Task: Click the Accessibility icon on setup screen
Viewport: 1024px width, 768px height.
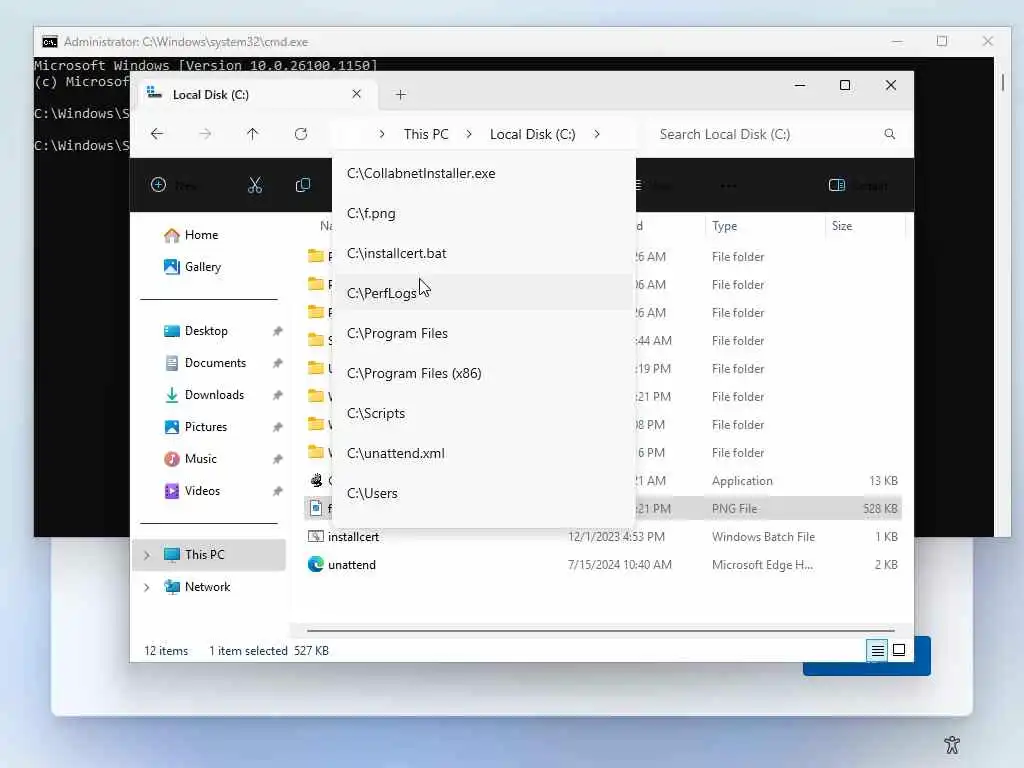Action: pyautogui.click(x=952, y=744)
